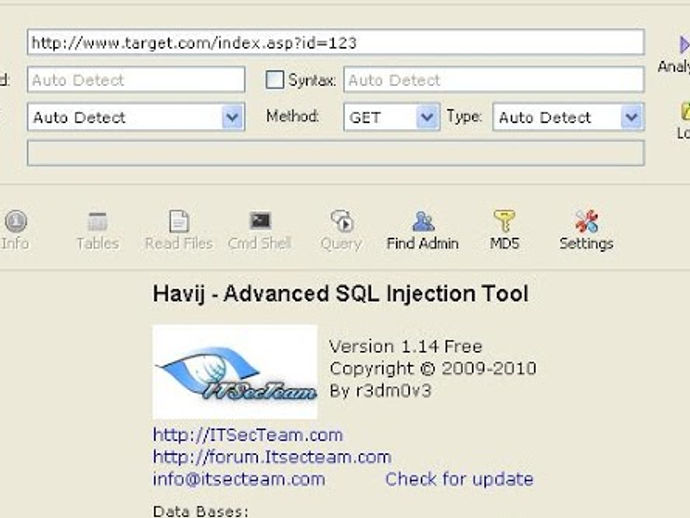690x518 pixels.
Task: Click the Analyze arrow icon
Action: click(684, 45)
